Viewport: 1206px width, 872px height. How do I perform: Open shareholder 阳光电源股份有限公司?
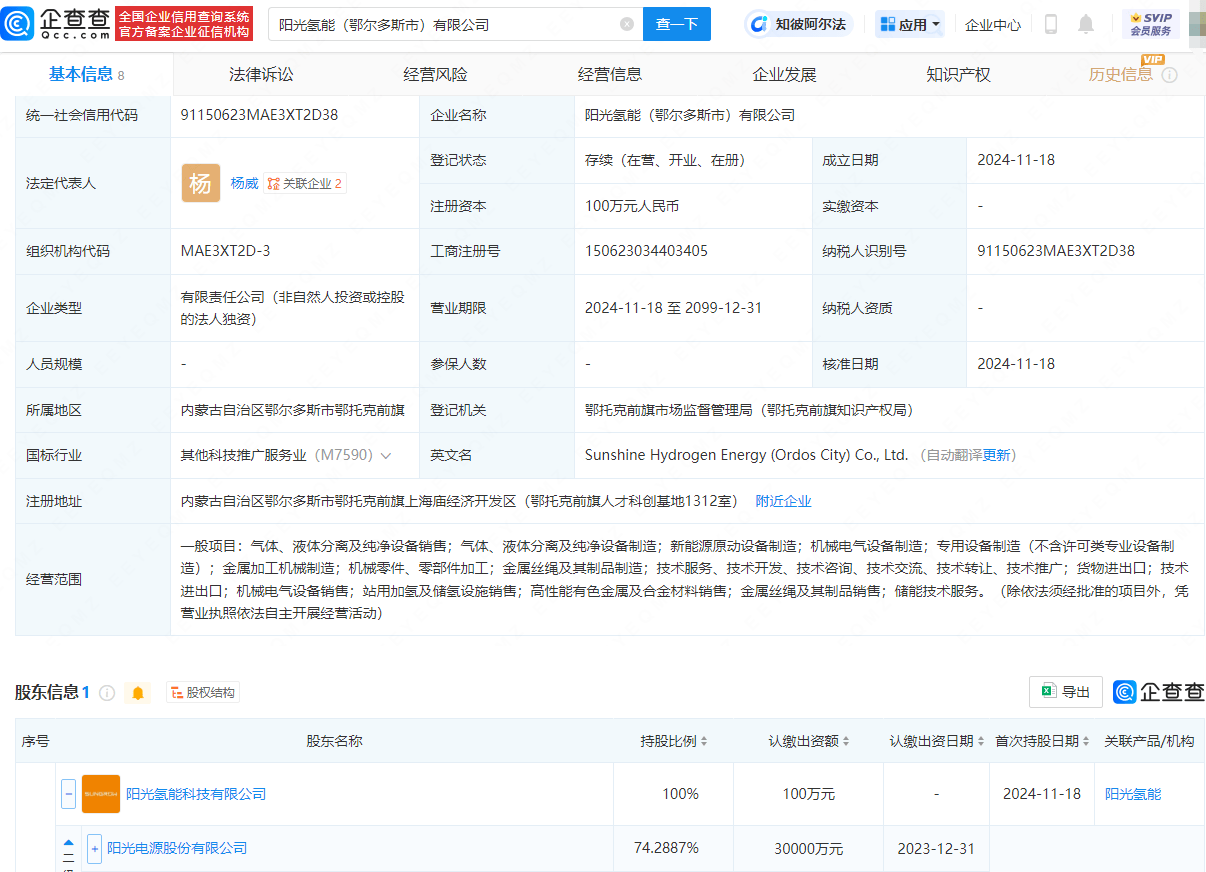pos(177,848)
